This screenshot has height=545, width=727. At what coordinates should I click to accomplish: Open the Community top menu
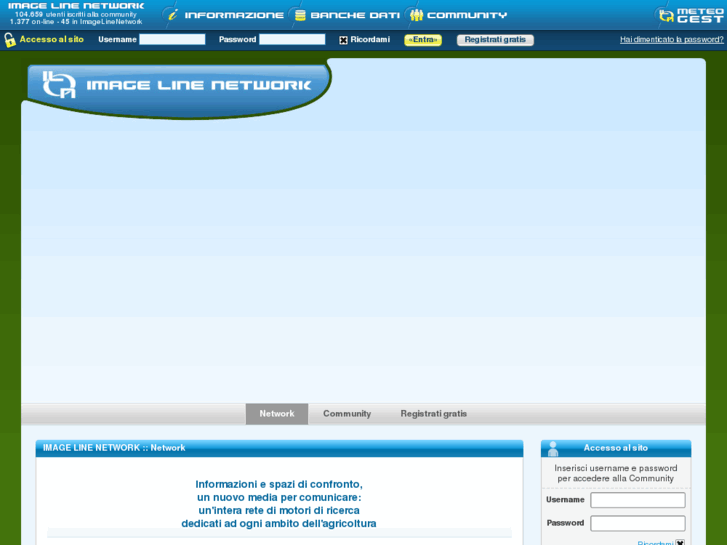tap(467, 15)
